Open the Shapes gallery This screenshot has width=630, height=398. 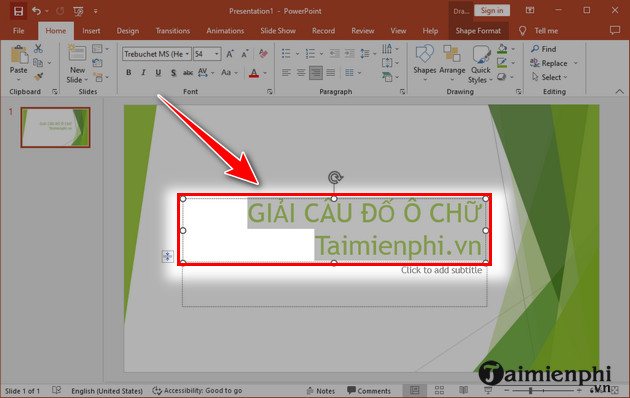(x=425, y=63)
